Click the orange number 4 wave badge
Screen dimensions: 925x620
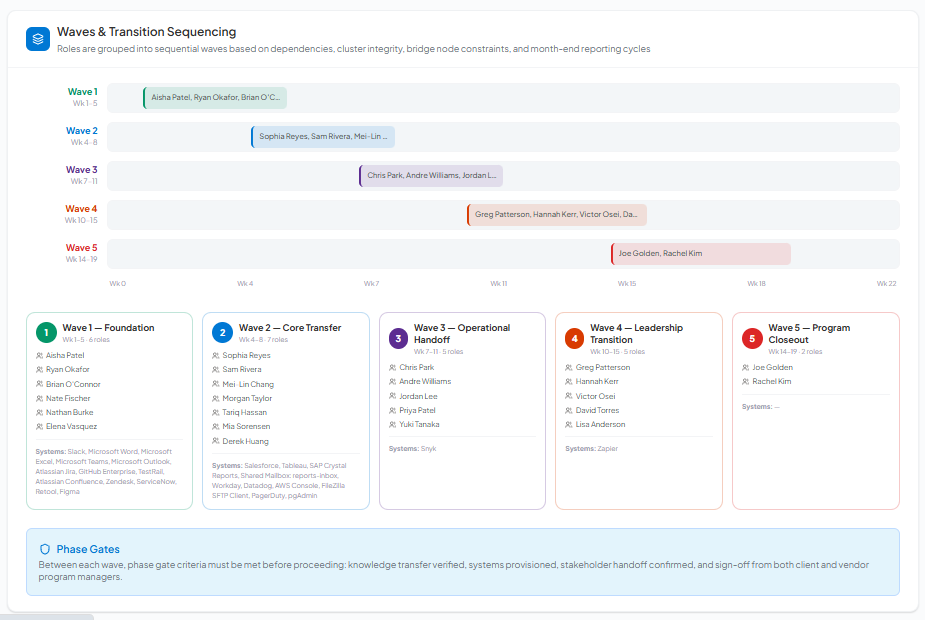coord(574,338)
